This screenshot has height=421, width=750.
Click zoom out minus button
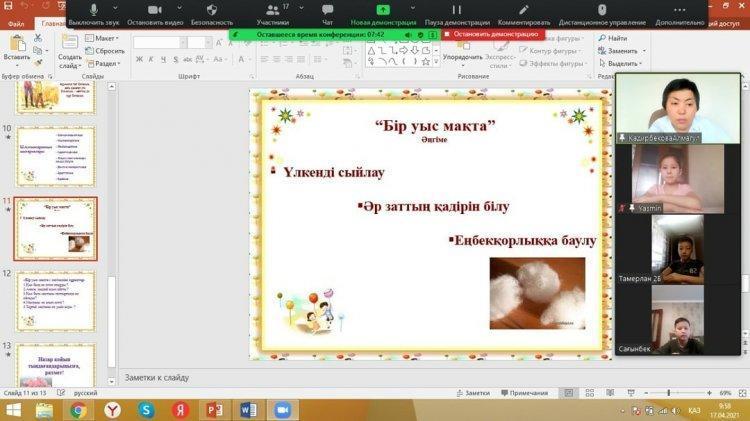(x=646, y=393)
